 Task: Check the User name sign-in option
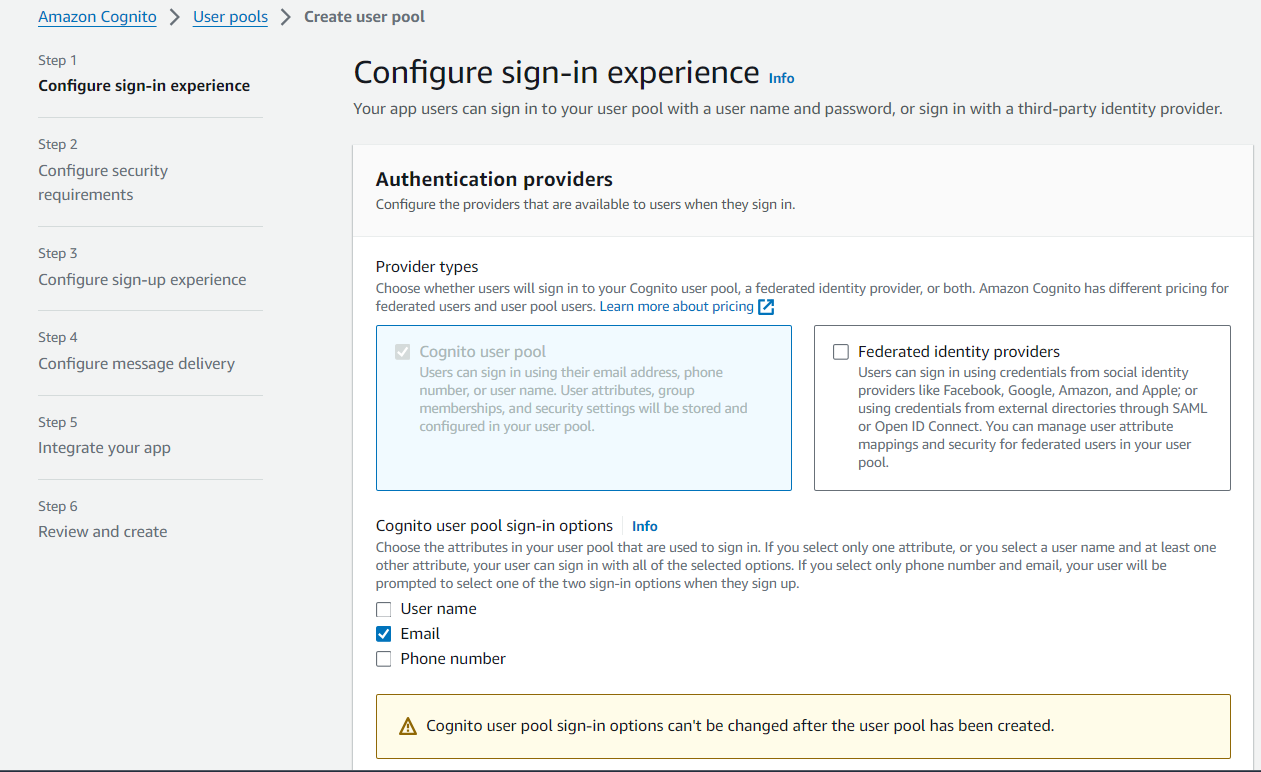coord(384,609)
